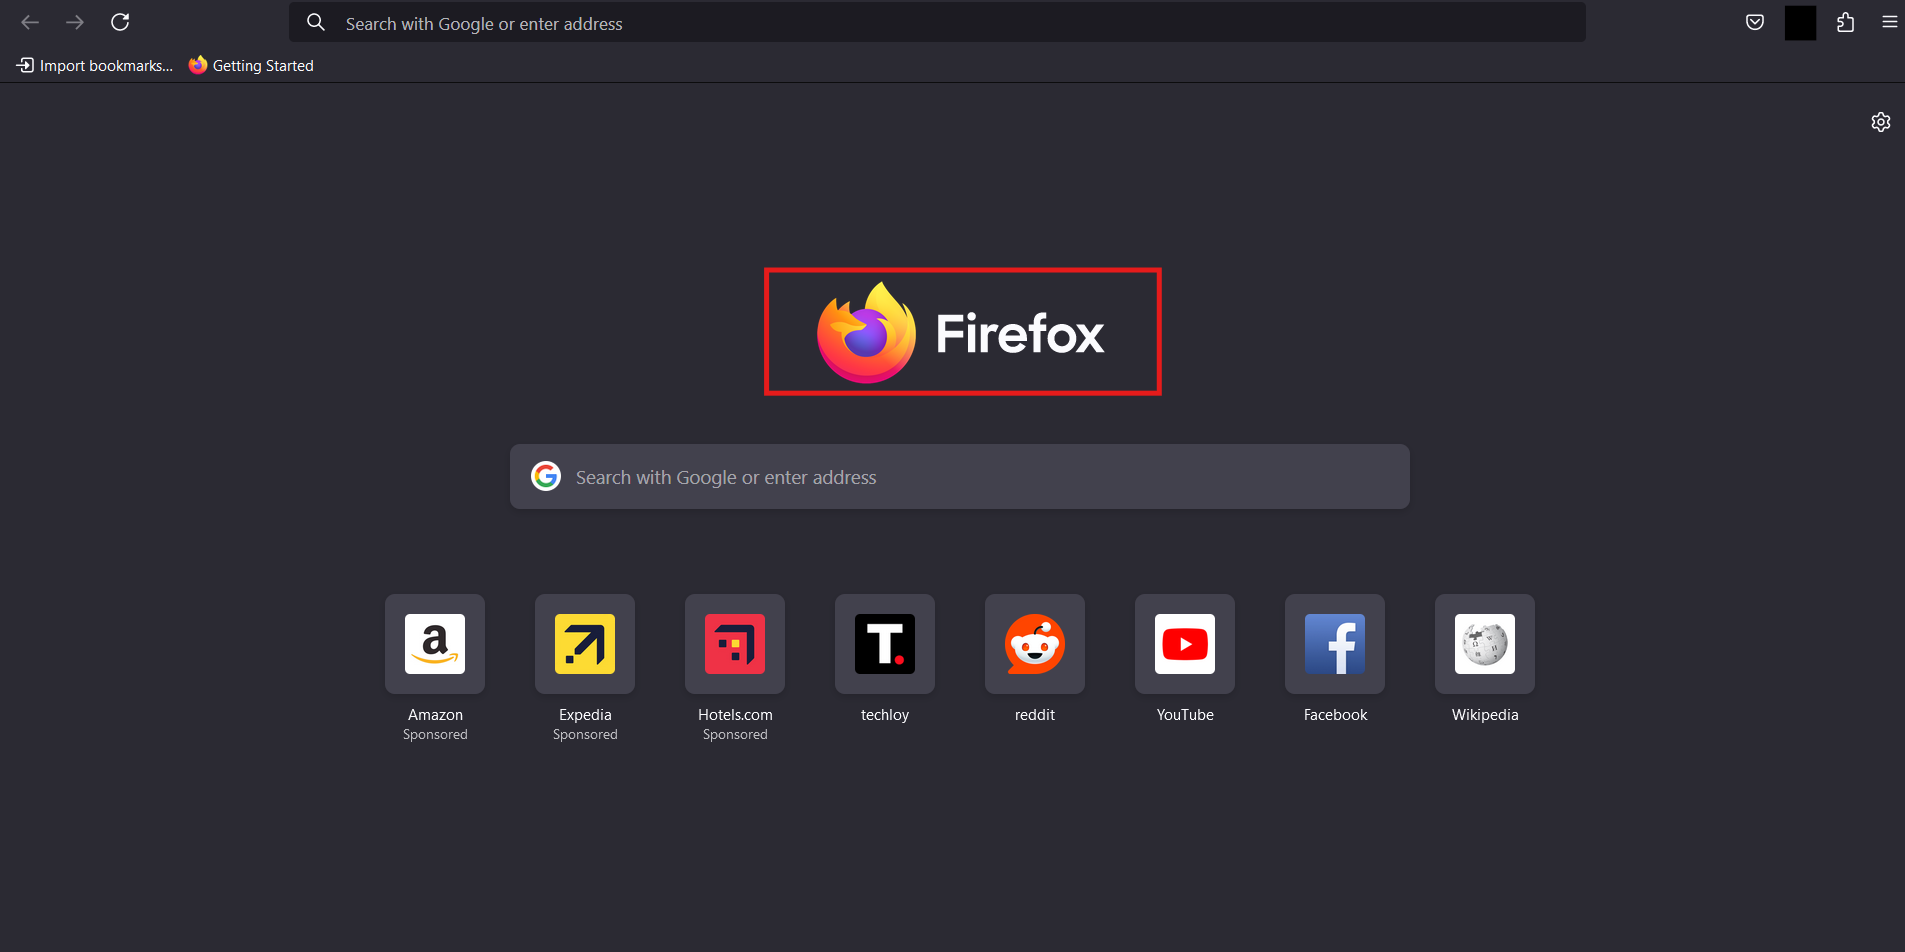Open the Getting Started bookmark
Viewport: 1905px width, 952px height.
pyautogui.click(x=251, y=65)
